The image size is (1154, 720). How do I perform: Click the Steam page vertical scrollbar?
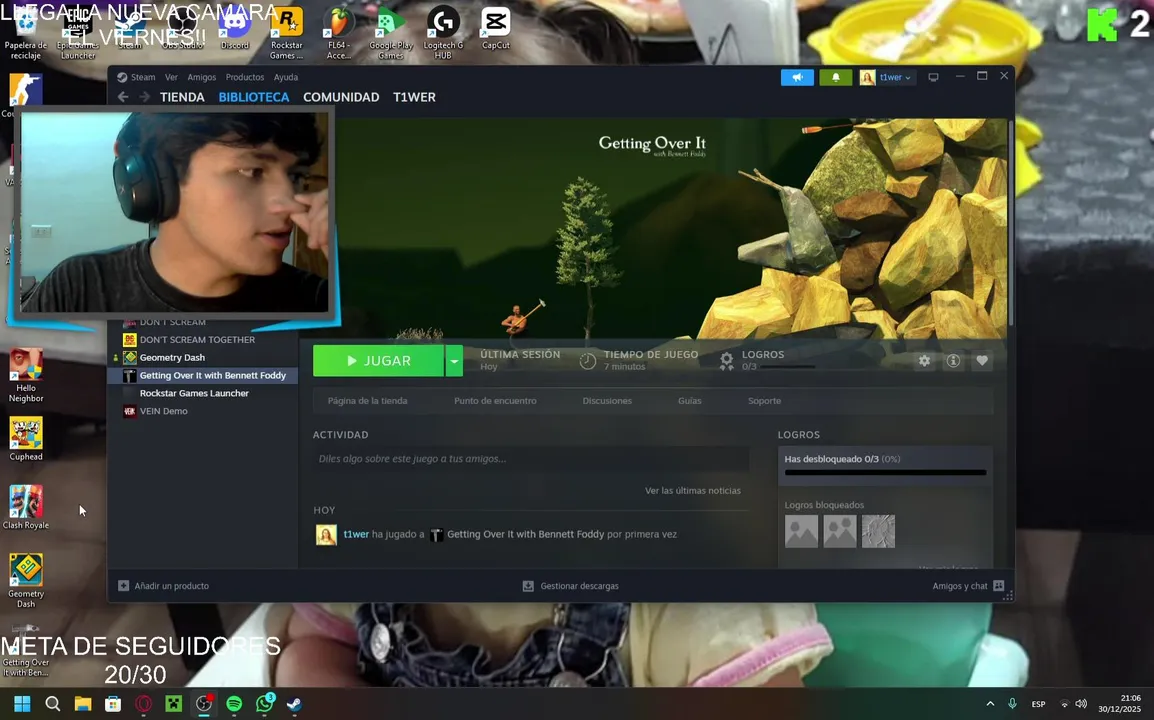(1011, 221)
